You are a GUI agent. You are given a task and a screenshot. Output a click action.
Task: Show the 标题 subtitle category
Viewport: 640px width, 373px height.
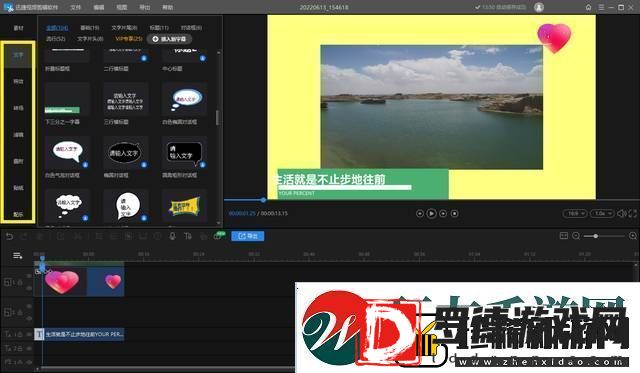point(159,28)
